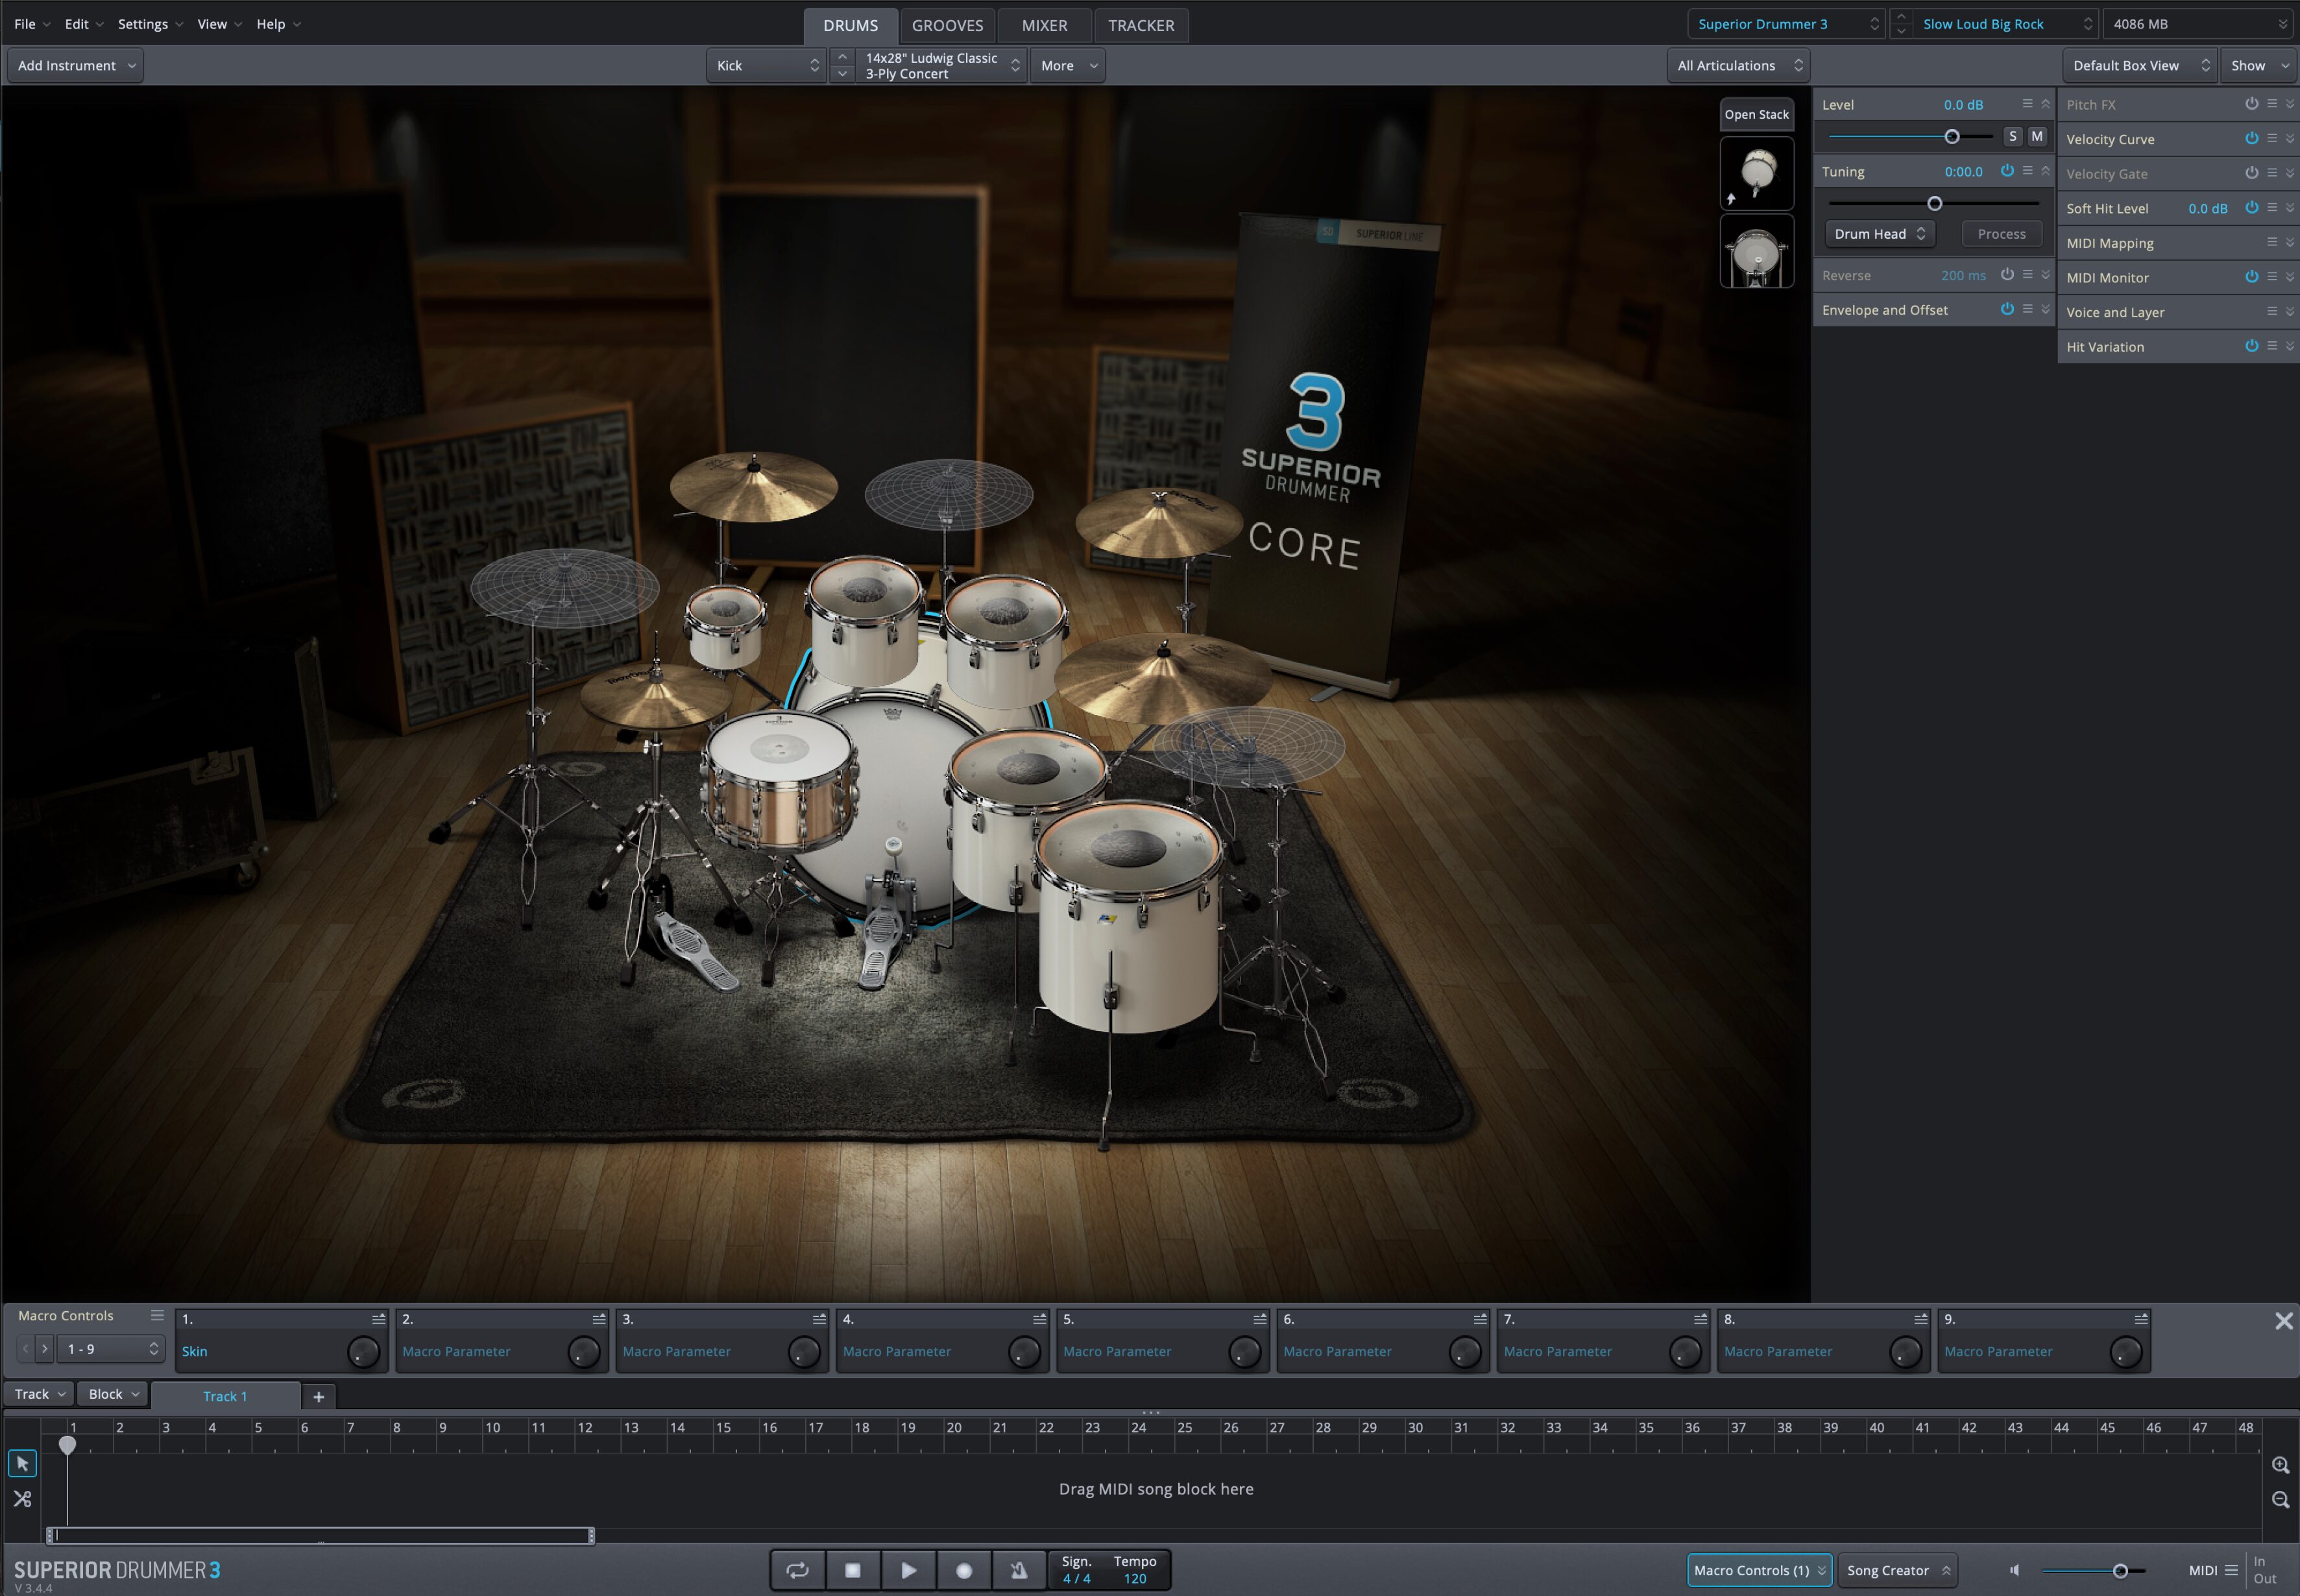Enable the Velocity Gate power button
The width and height of the screenshot is (2300, 1596).
2252,173
